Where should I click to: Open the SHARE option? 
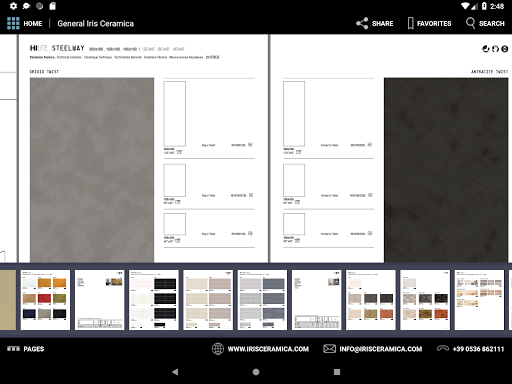382,24
